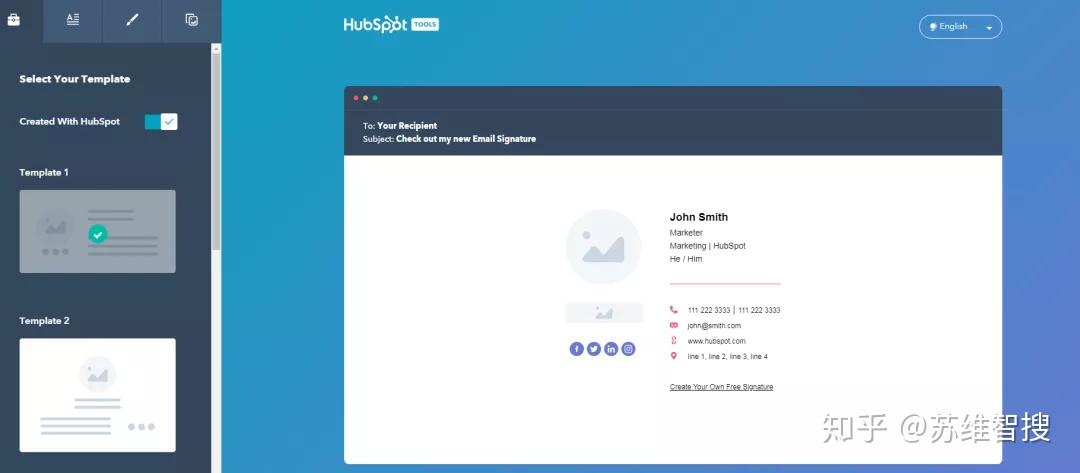Screen dimensions: 1080x473
Task: Click the Marketing | HubSpot text
Action: click(707, 246)
